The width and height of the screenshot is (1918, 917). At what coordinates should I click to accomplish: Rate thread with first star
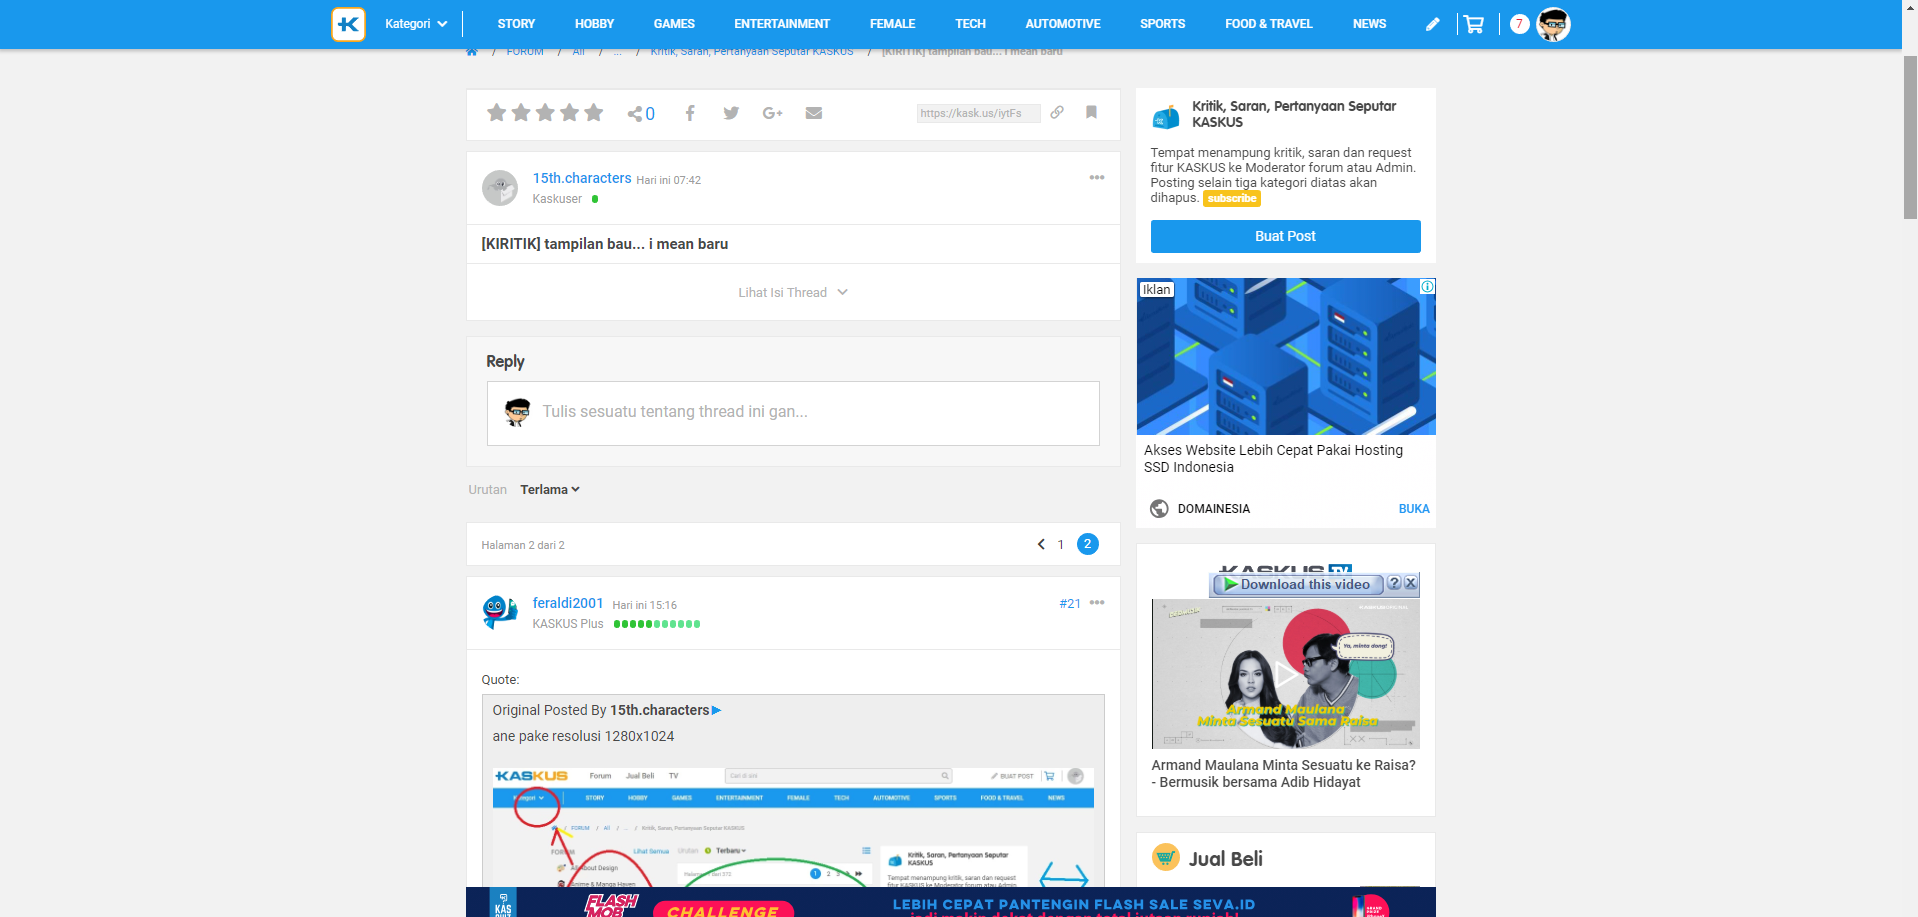tap(496, 112)
